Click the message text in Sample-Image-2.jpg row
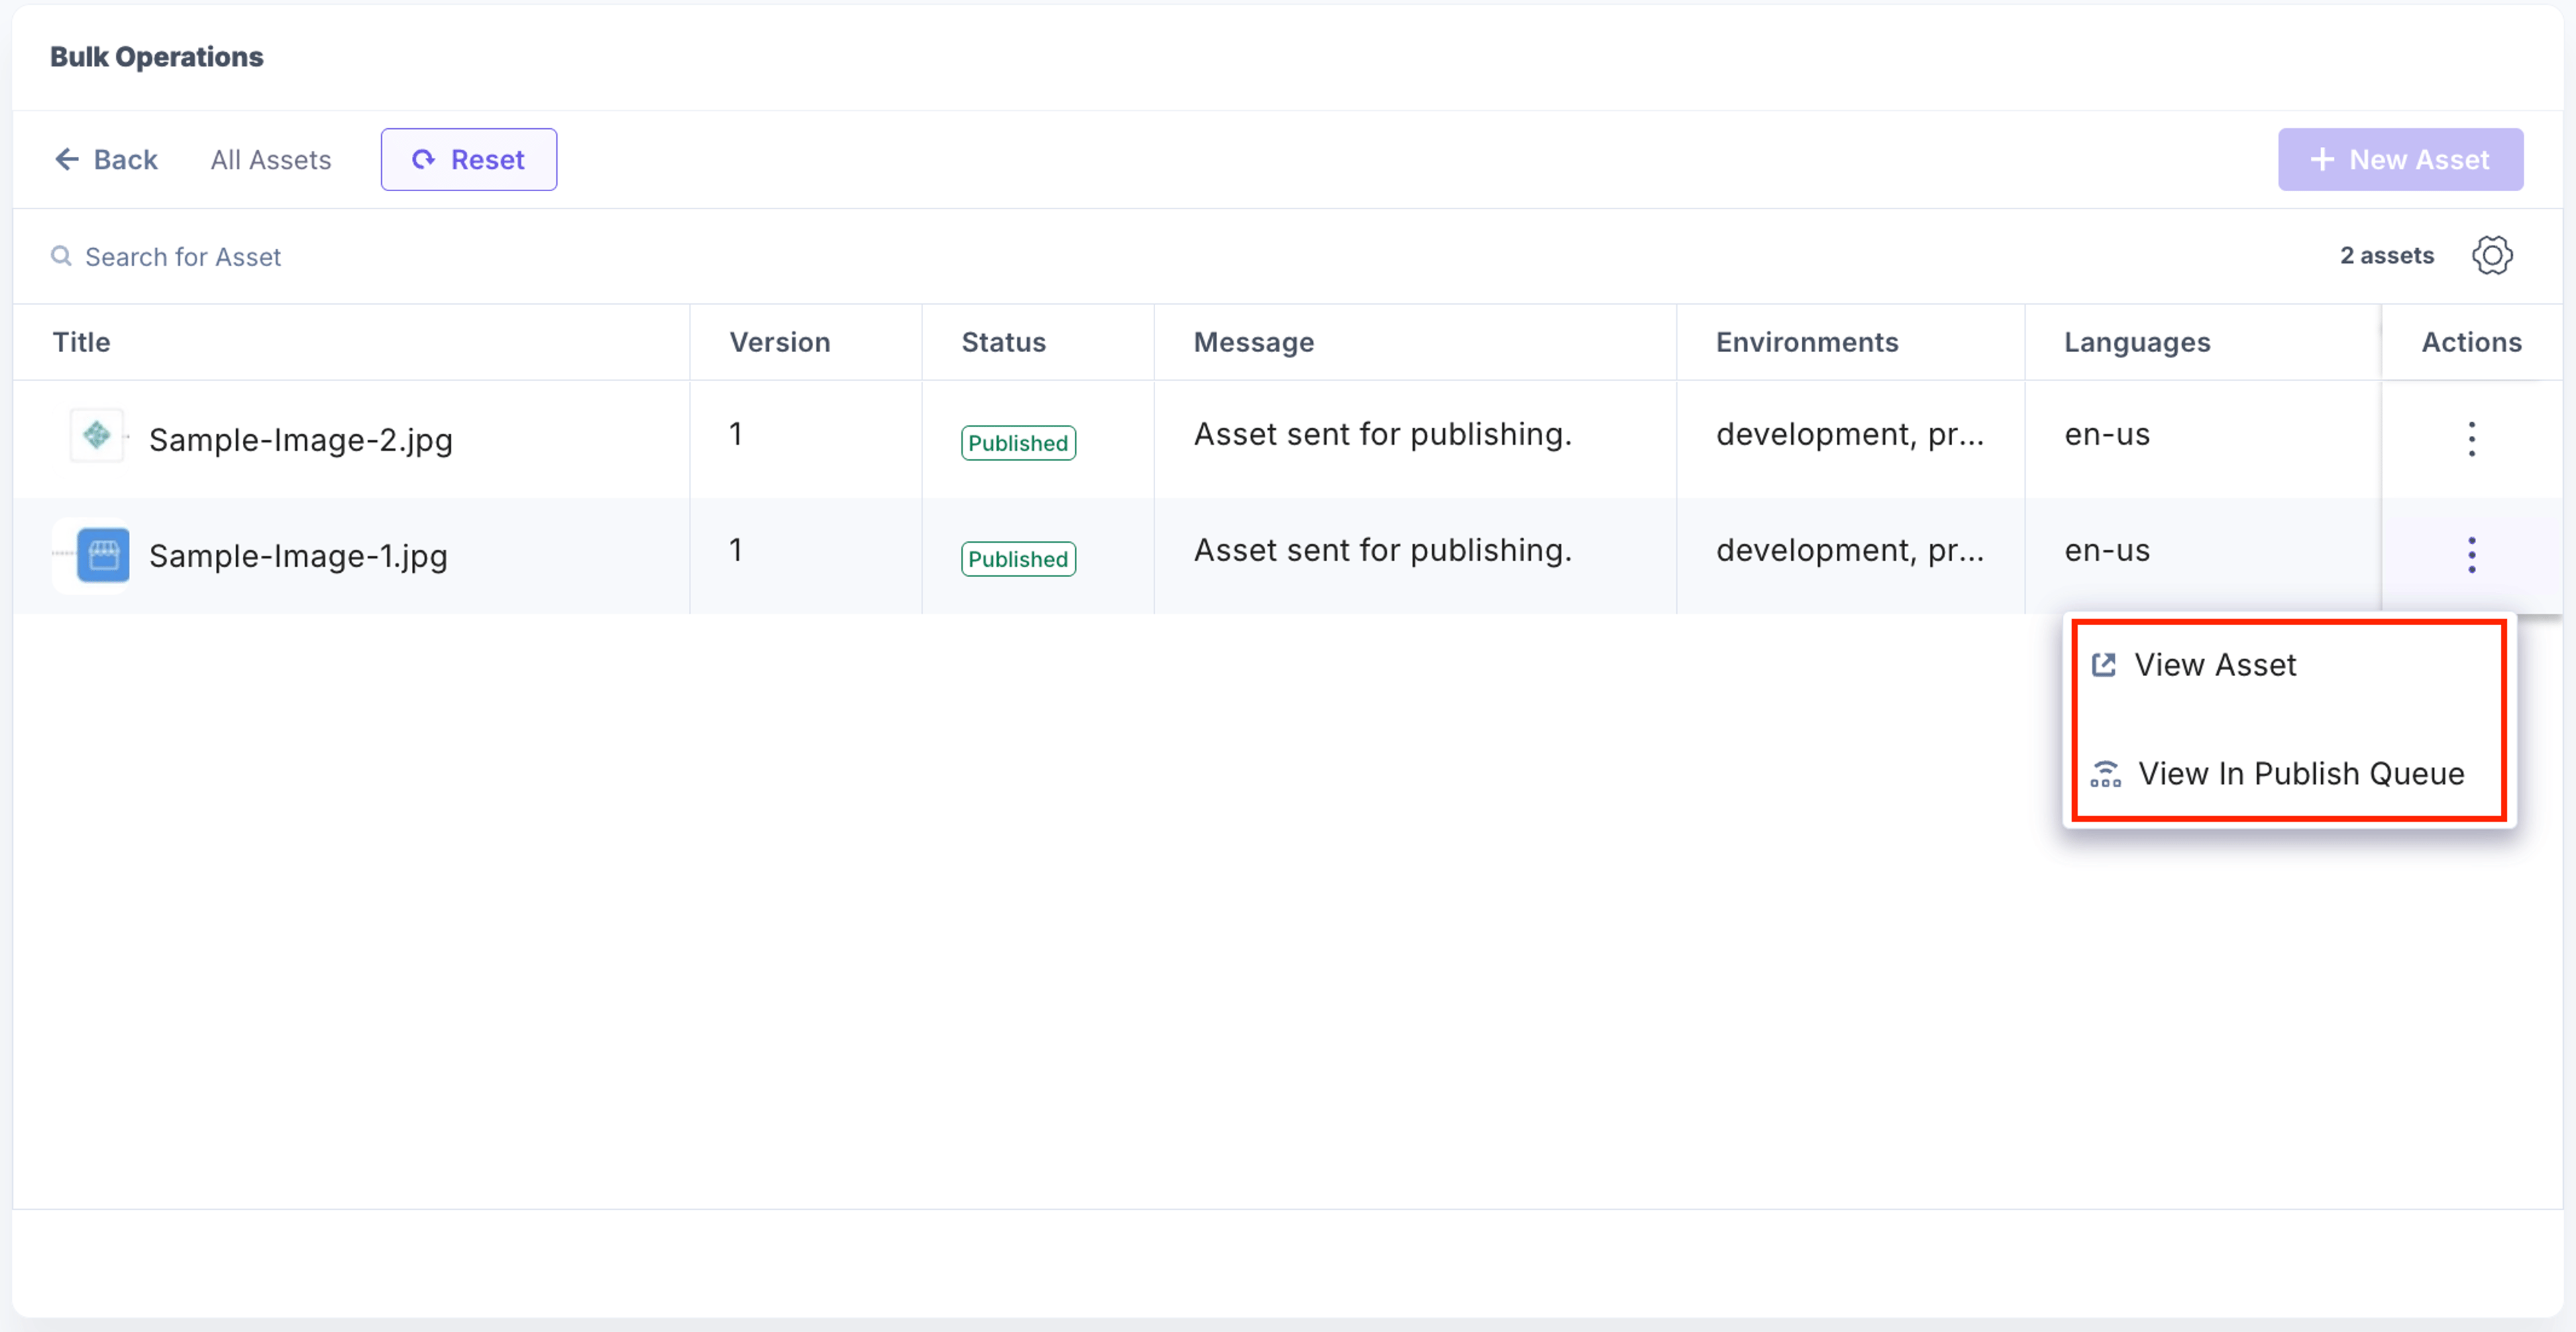2576x1332 pixels. 1383,434
